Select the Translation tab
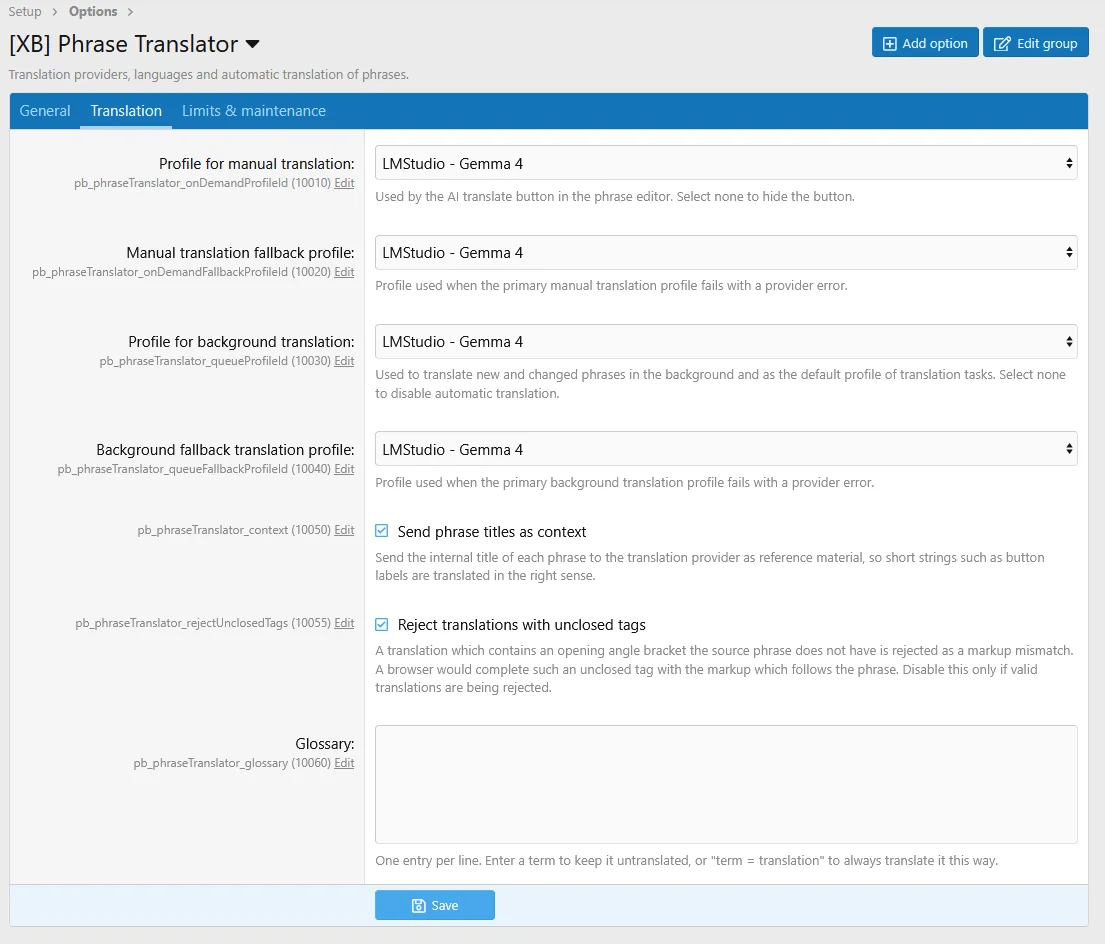The width and height of the screenshot is (1105, 944). tap(126, 111)
